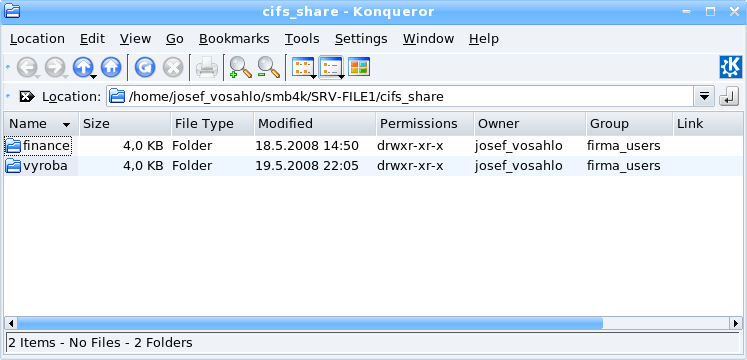Open the View menu
Screen dimensions: 747x360
tap(135, 39)
